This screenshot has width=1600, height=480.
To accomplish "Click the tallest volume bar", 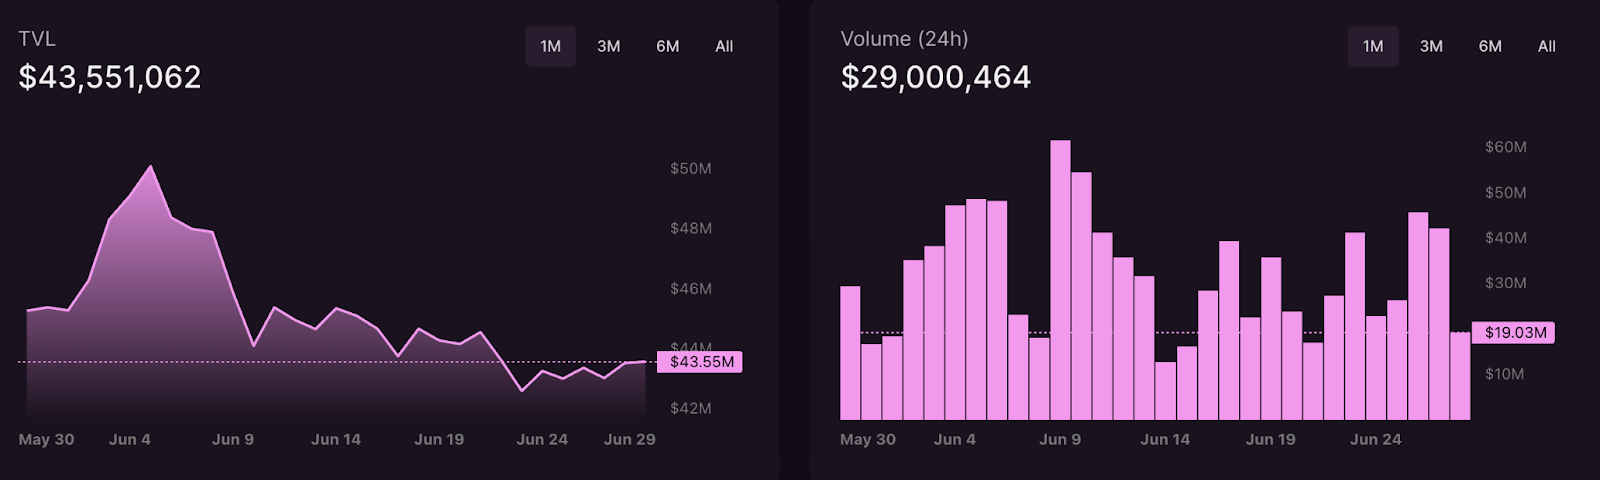I will [1060, 280].
